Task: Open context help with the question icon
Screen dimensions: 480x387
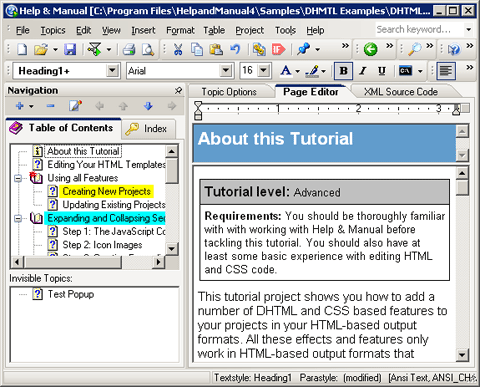Action: point(453,49)
